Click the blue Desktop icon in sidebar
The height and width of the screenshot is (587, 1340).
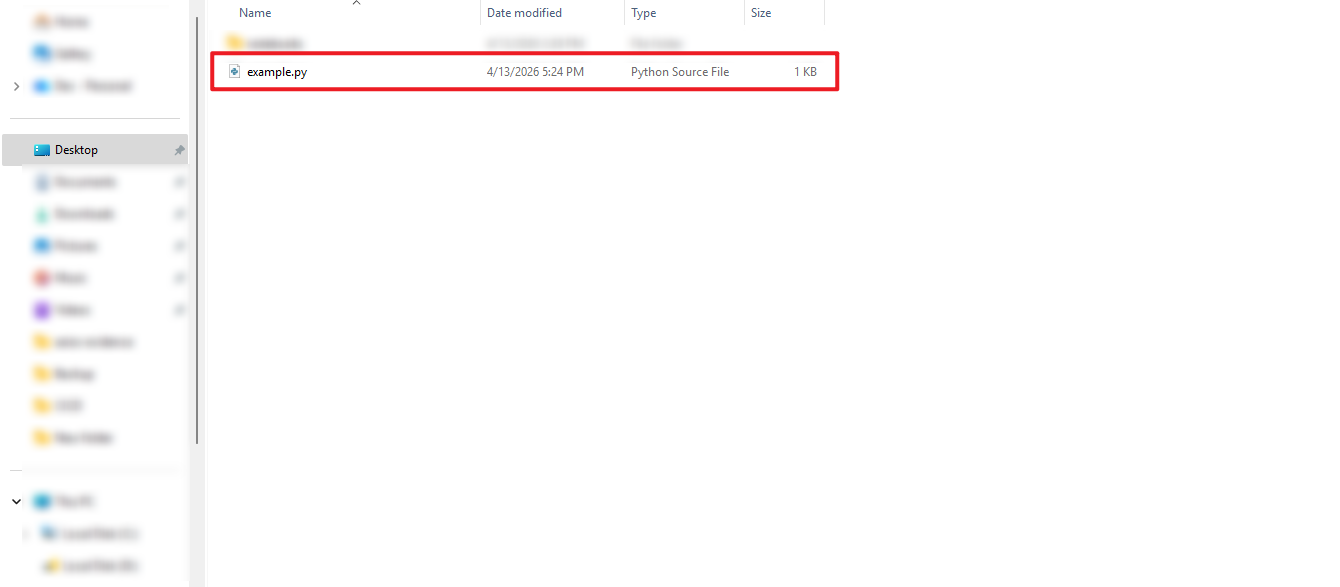tap(42, 150)
